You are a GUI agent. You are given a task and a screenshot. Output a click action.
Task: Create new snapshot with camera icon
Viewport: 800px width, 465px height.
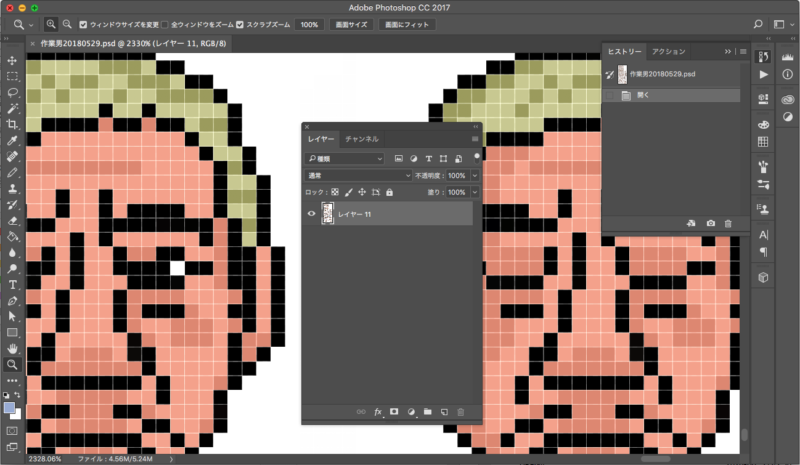pos(710,223)
